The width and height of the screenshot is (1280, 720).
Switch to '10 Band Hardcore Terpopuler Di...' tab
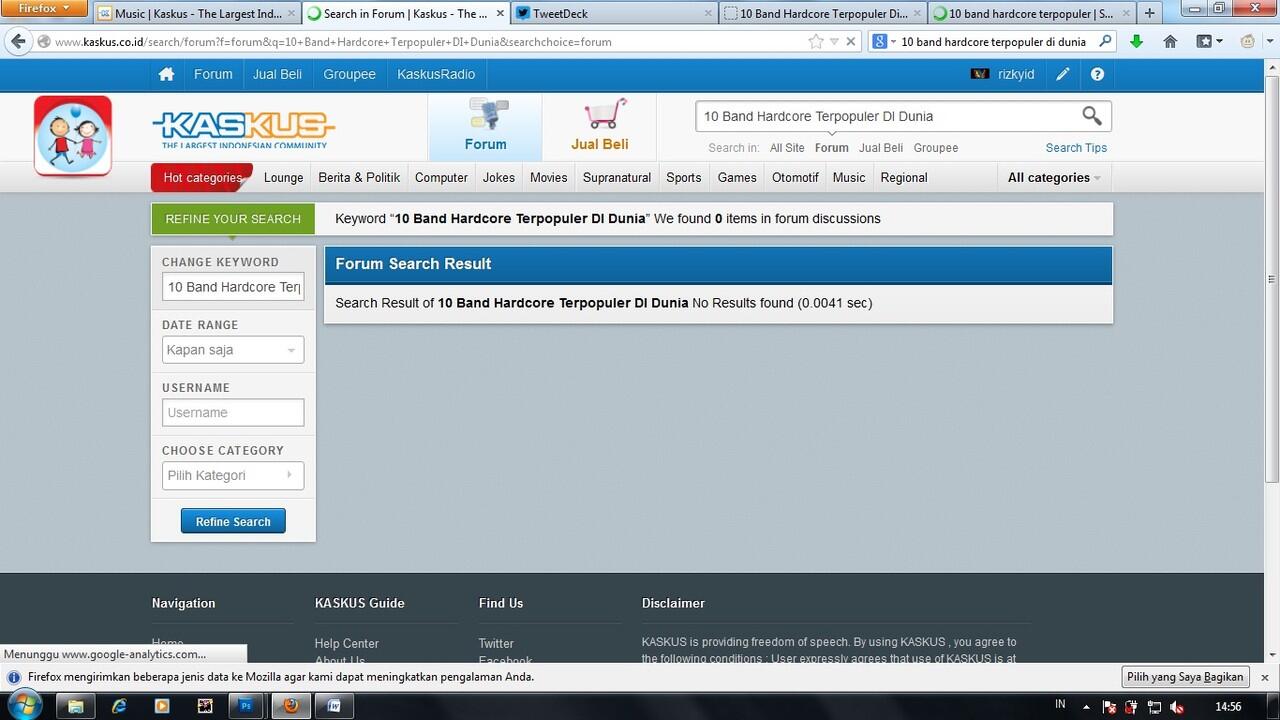[x=823, y=14]
